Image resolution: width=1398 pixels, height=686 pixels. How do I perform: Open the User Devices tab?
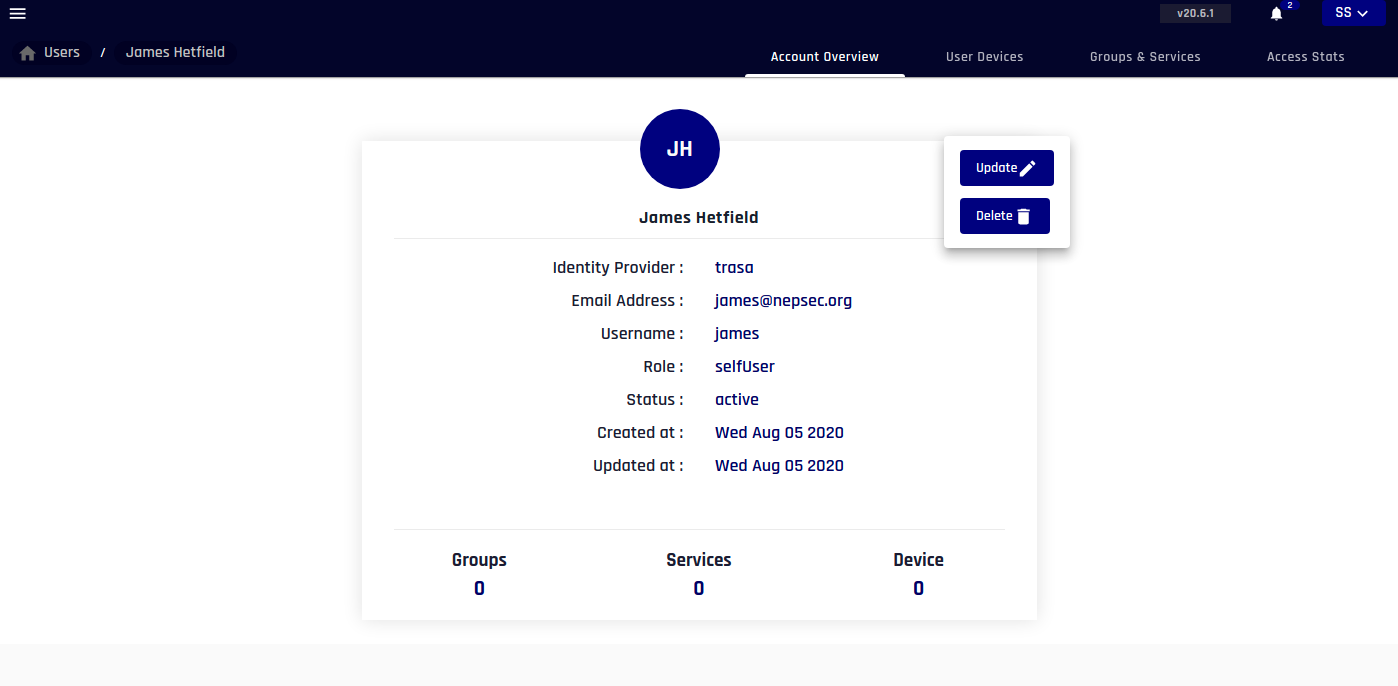984,57
